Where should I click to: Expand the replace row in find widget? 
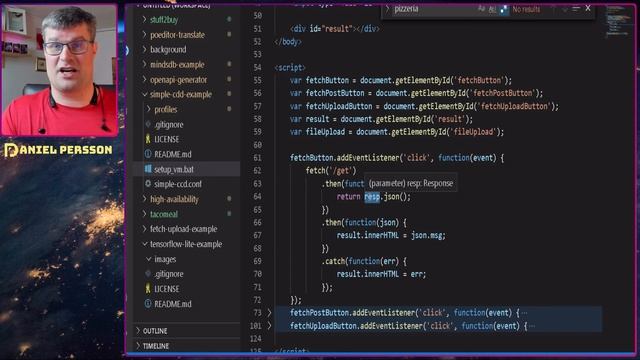coord(388,9)
